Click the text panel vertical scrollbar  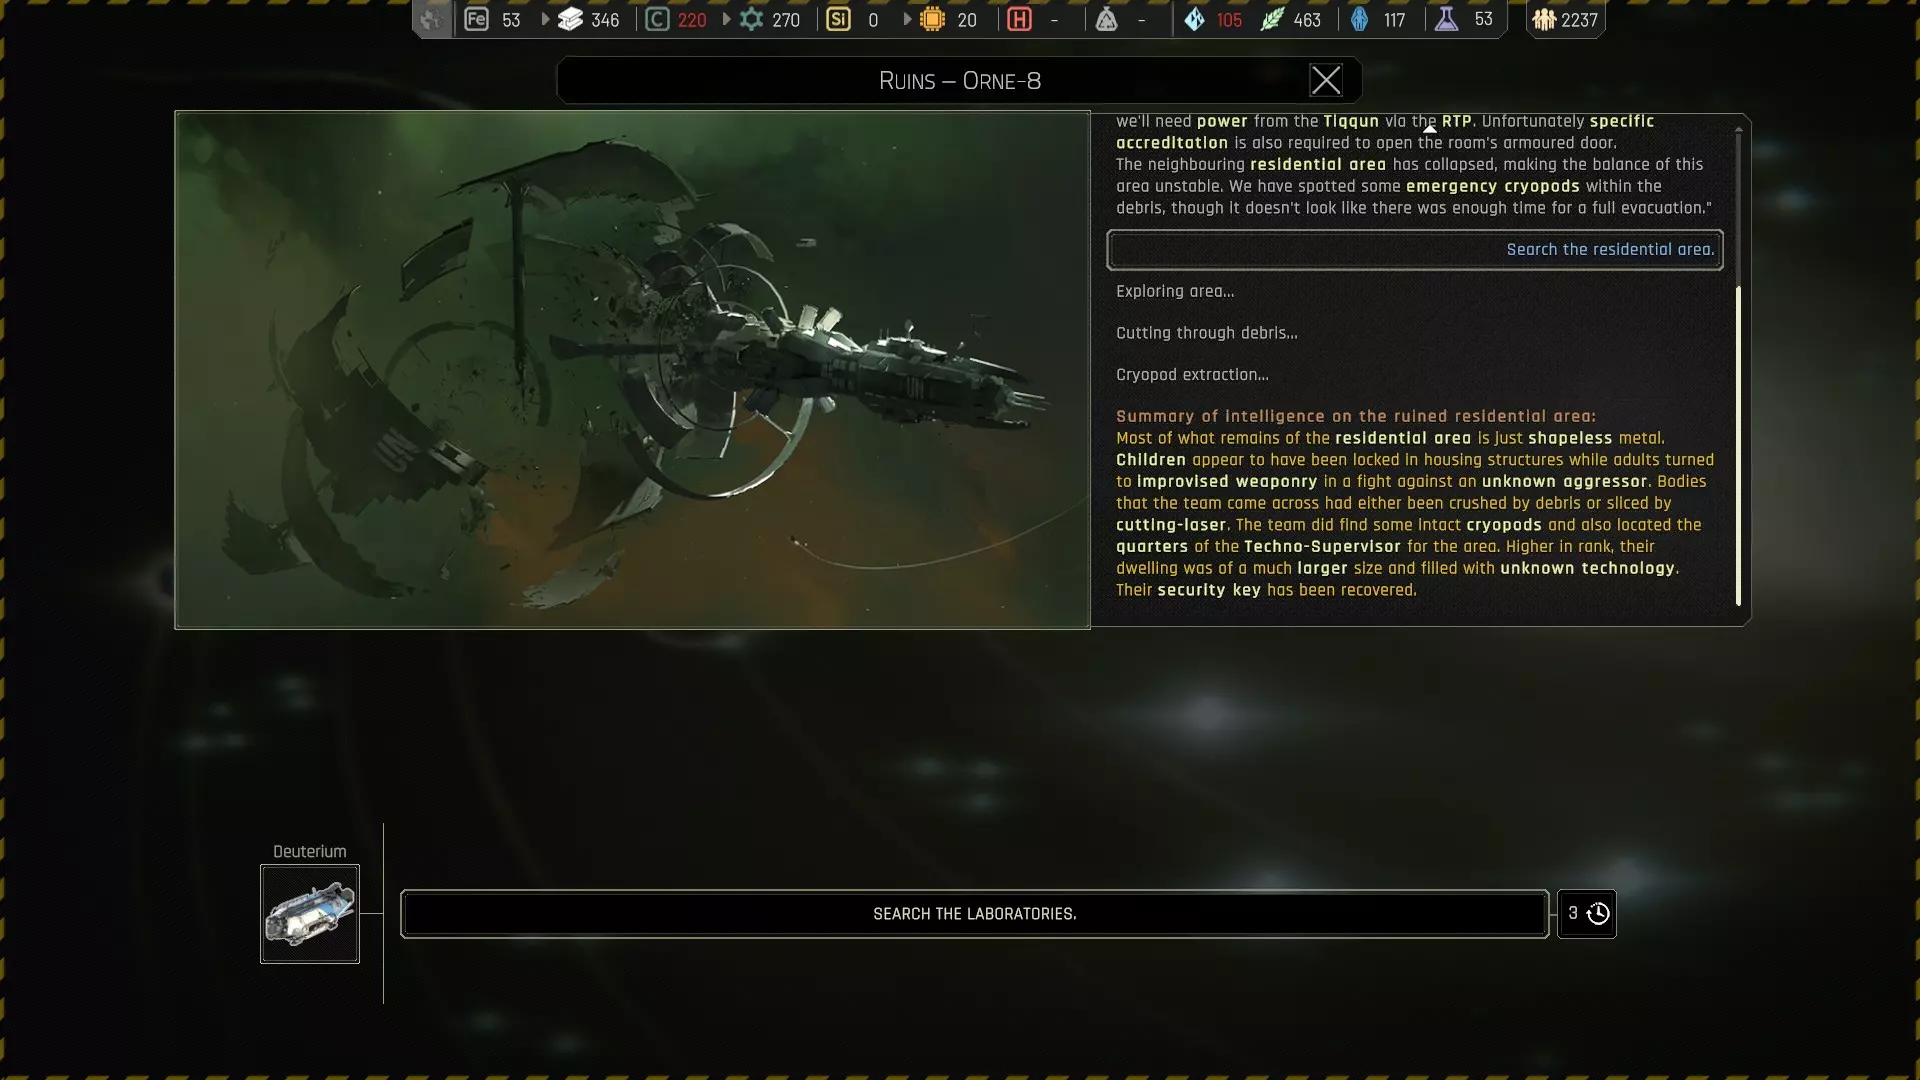[x=1738, y=445]
